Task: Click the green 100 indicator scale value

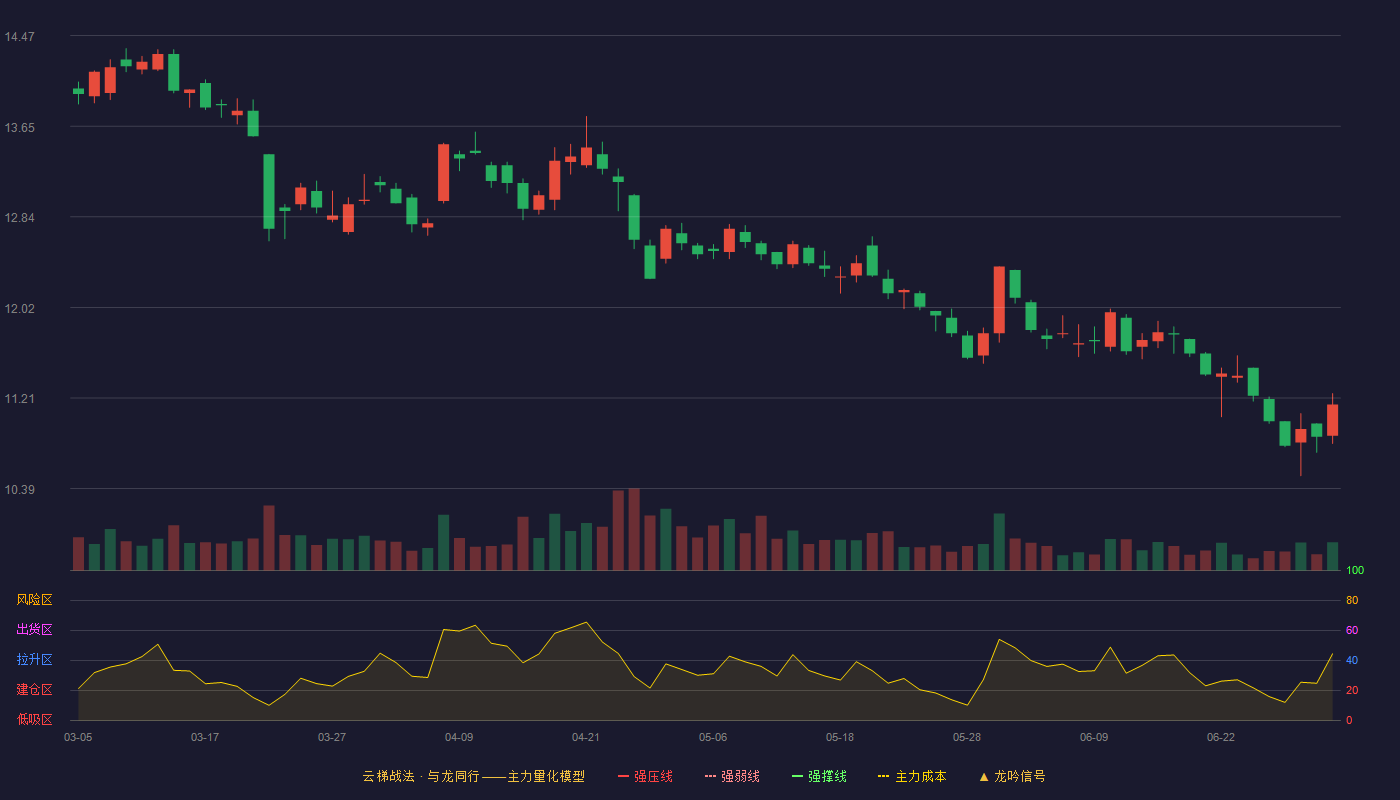Action: 1355,571
